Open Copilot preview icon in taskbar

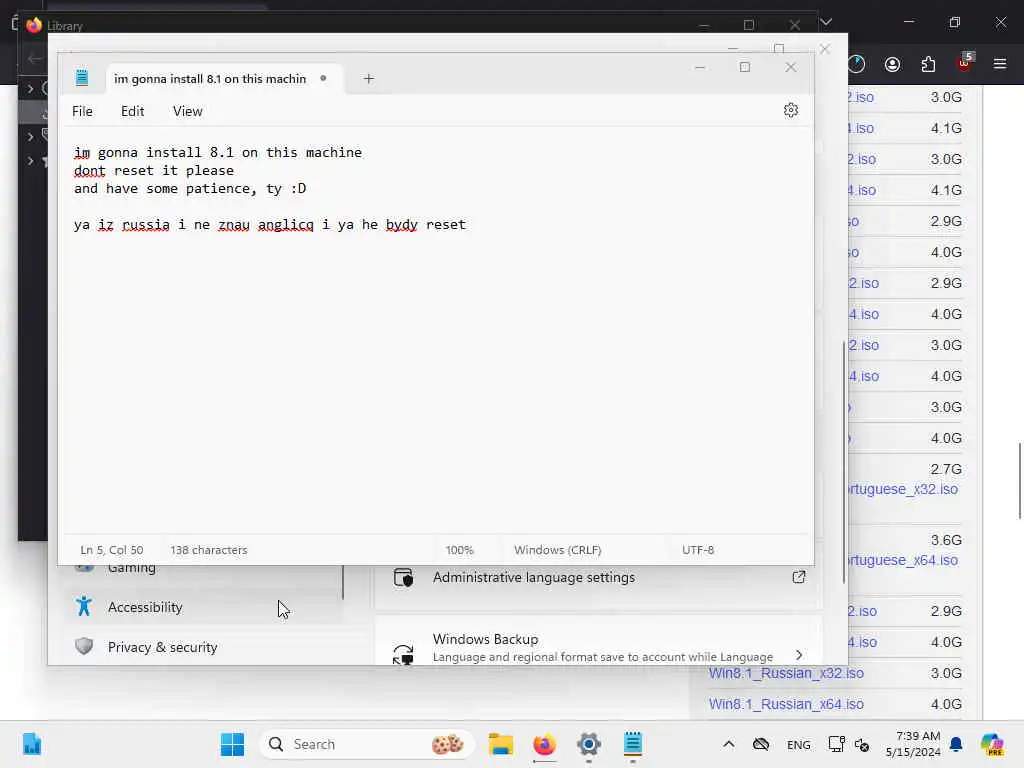click(x=992, y=744)
